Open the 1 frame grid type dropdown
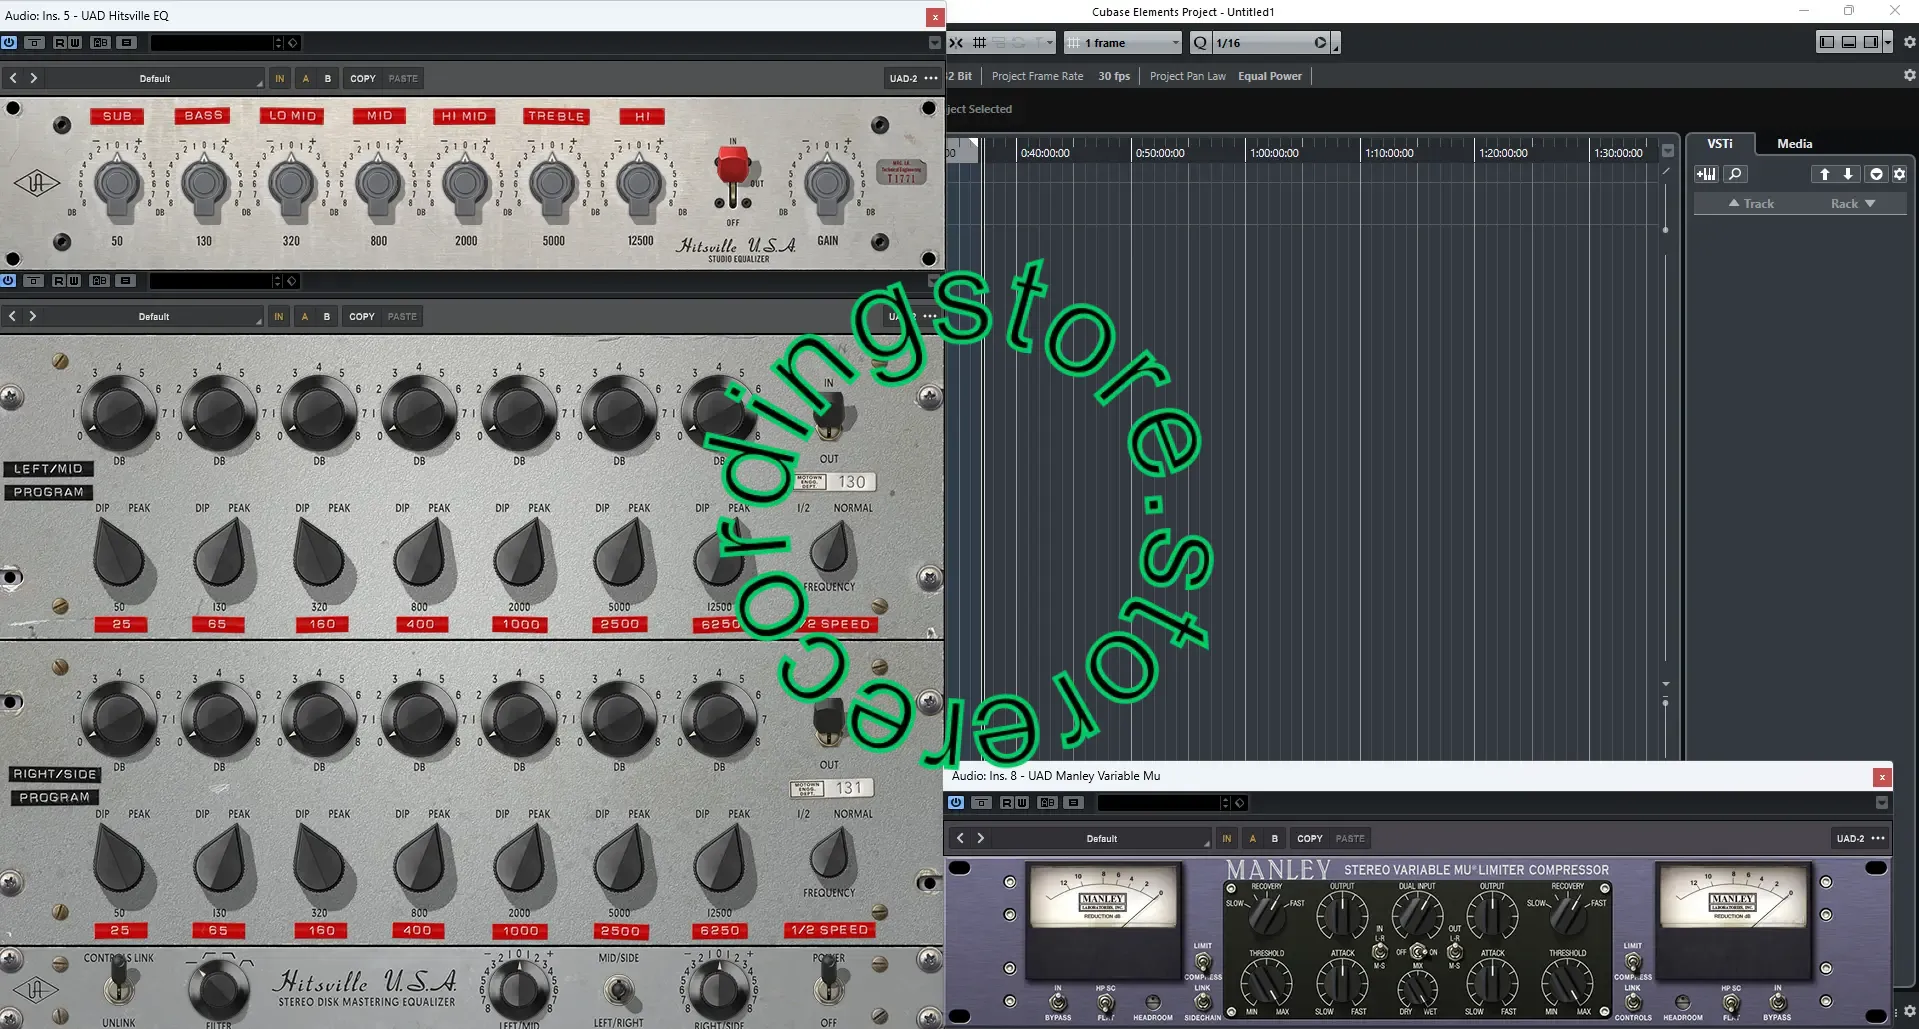The width and height of the screenshot is (1919, 1029). [1123, 43]
